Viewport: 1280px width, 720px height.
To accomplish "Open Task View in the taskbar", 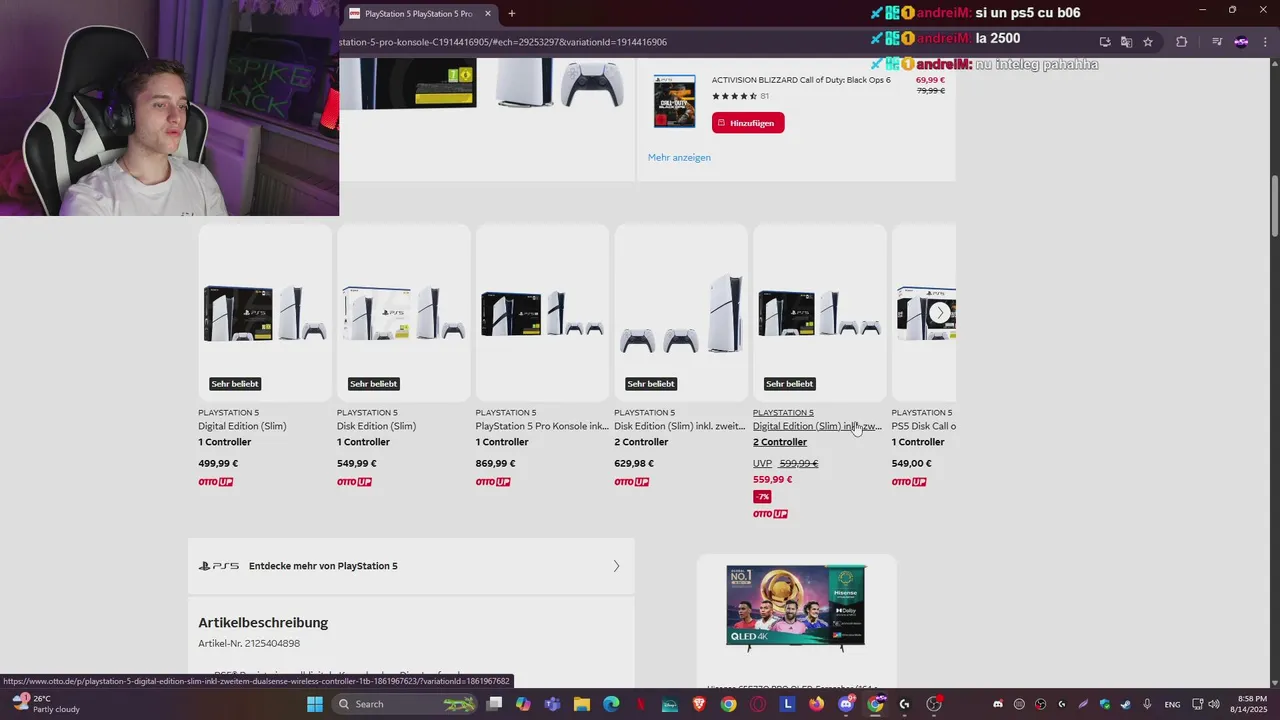I will pyautogui.click(x=494, y=704).
